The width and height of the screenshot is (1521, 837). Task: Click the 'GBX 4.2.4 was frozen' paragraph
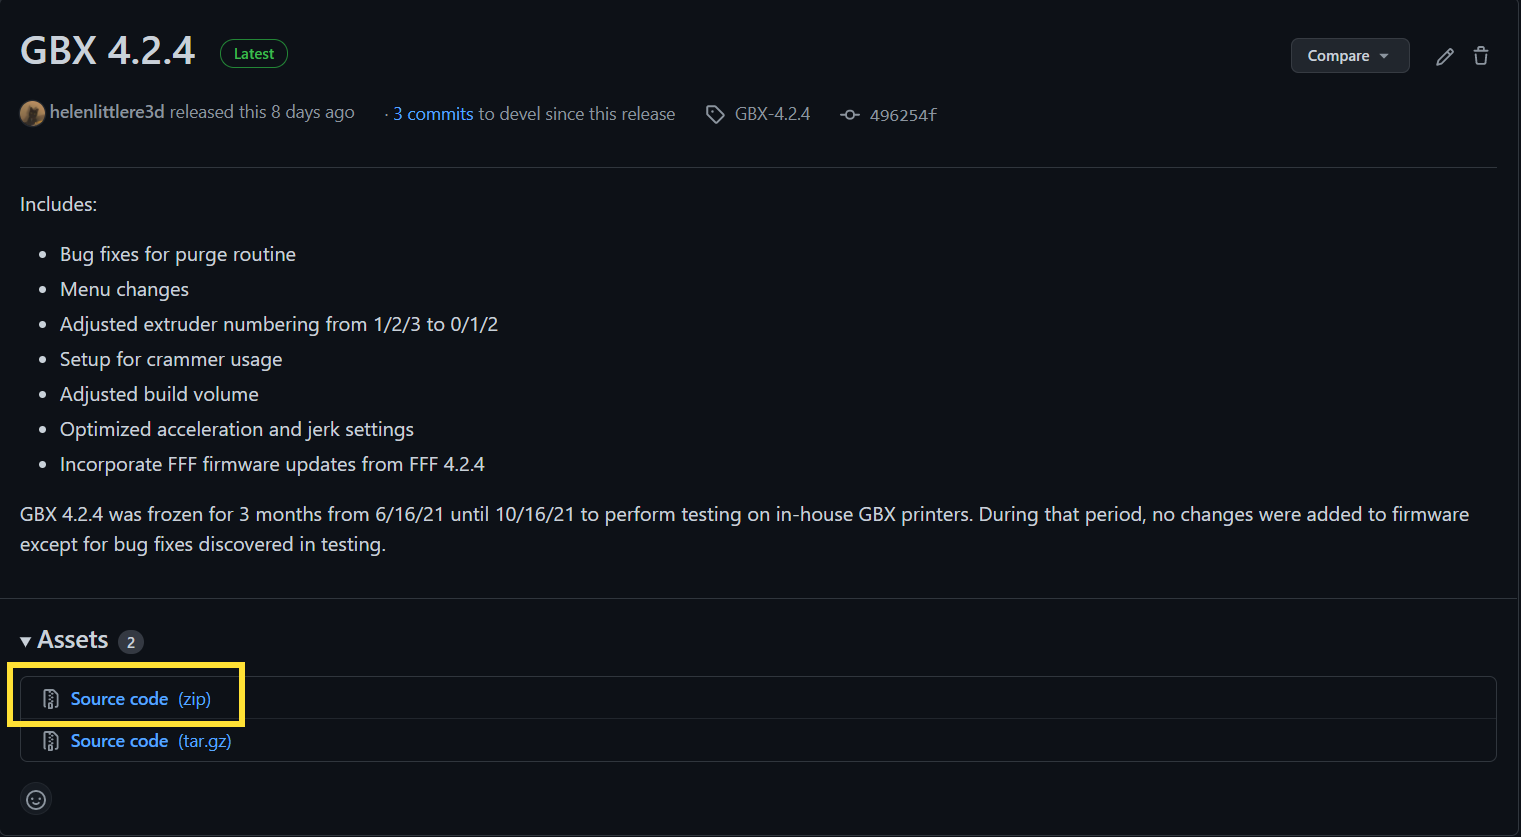pos(744,529)
